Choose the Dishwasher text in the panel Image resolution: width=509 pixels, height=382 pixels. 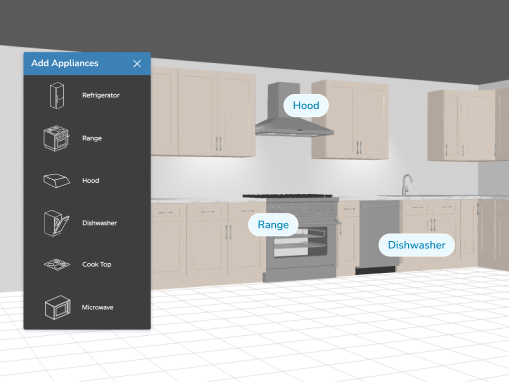[100, 223]
